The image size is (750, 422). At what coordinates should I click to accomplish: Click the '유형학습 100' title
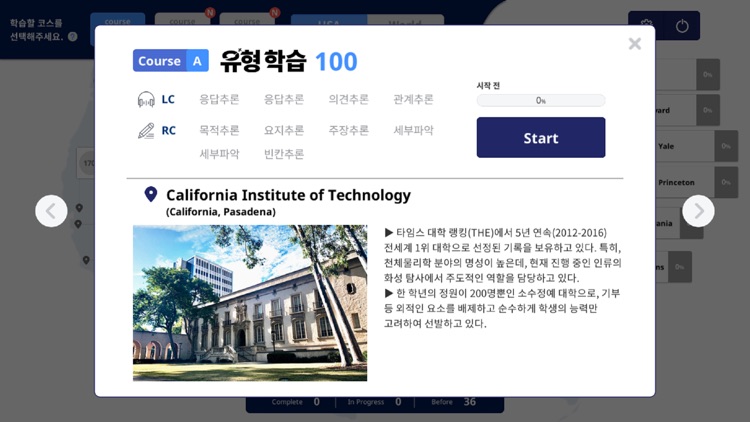288,61
